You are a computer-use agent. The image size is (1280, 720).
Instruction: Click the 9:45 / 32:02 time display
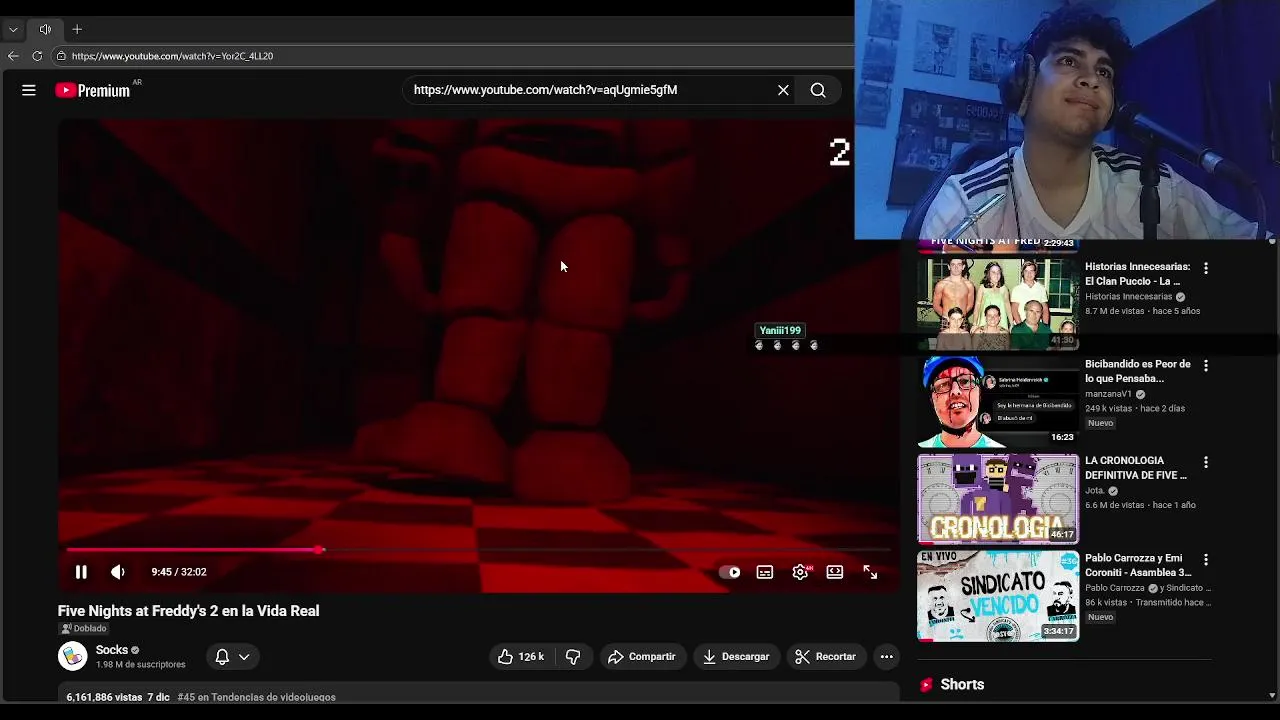tap(179, 572)
